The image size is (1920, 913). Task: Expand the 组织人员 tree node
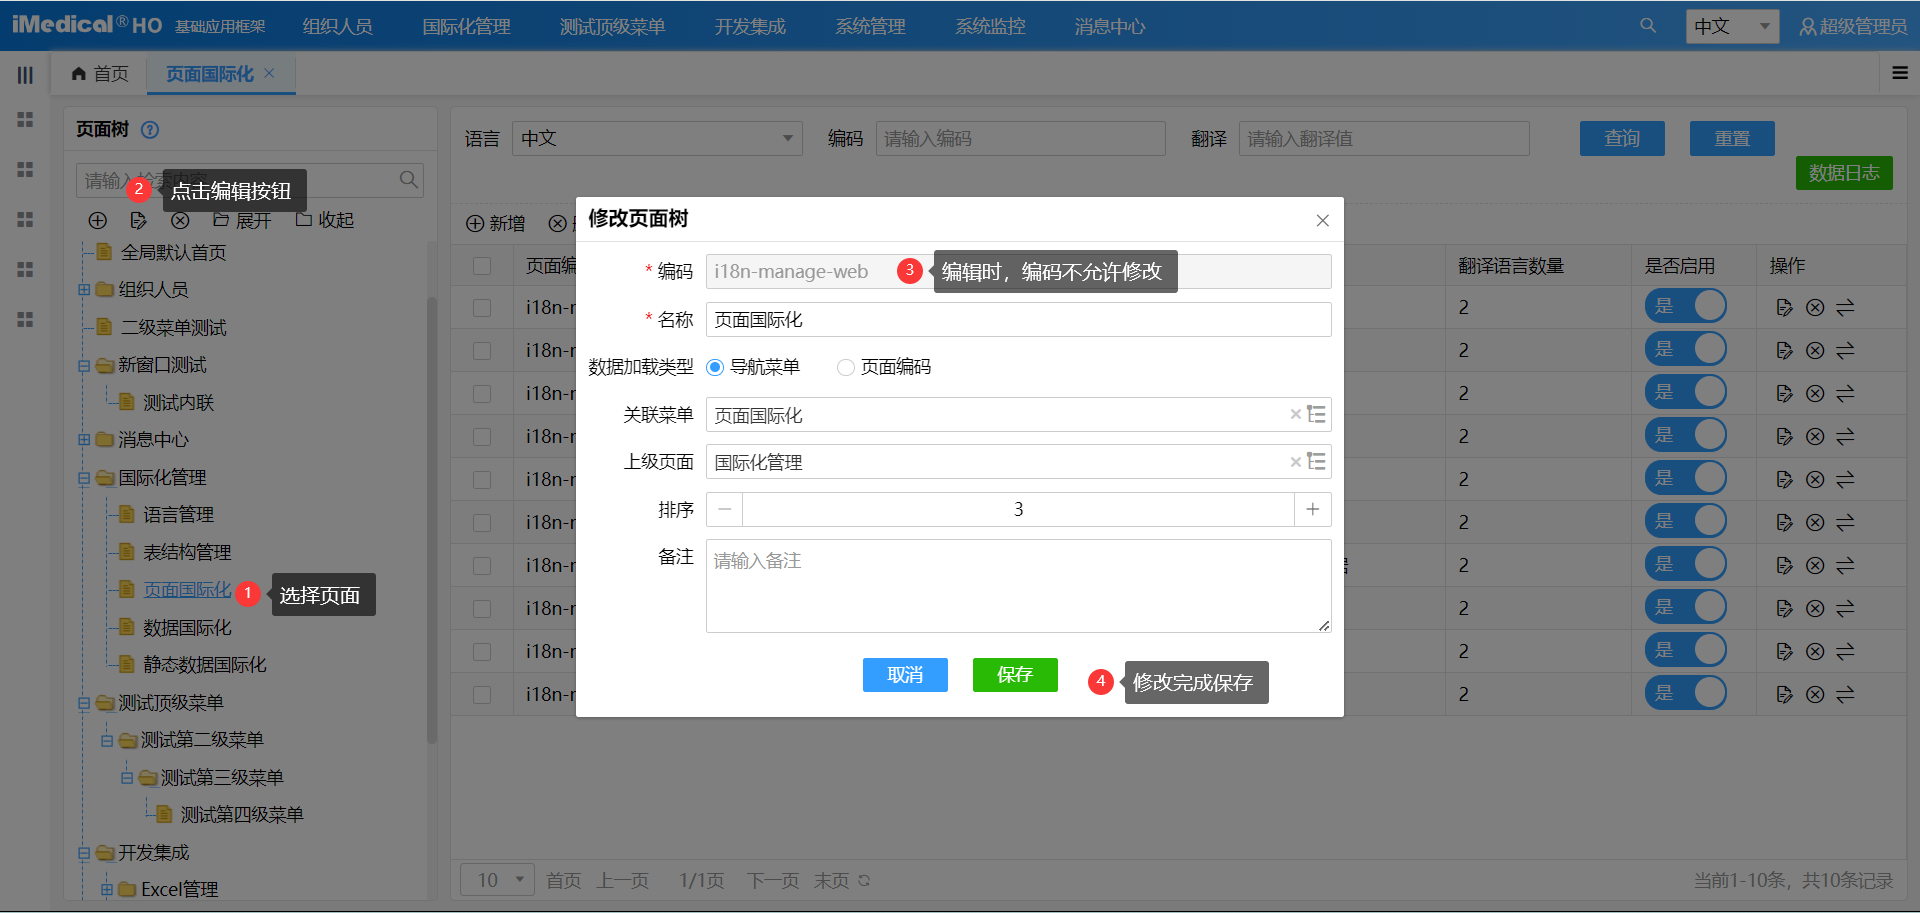84,290
